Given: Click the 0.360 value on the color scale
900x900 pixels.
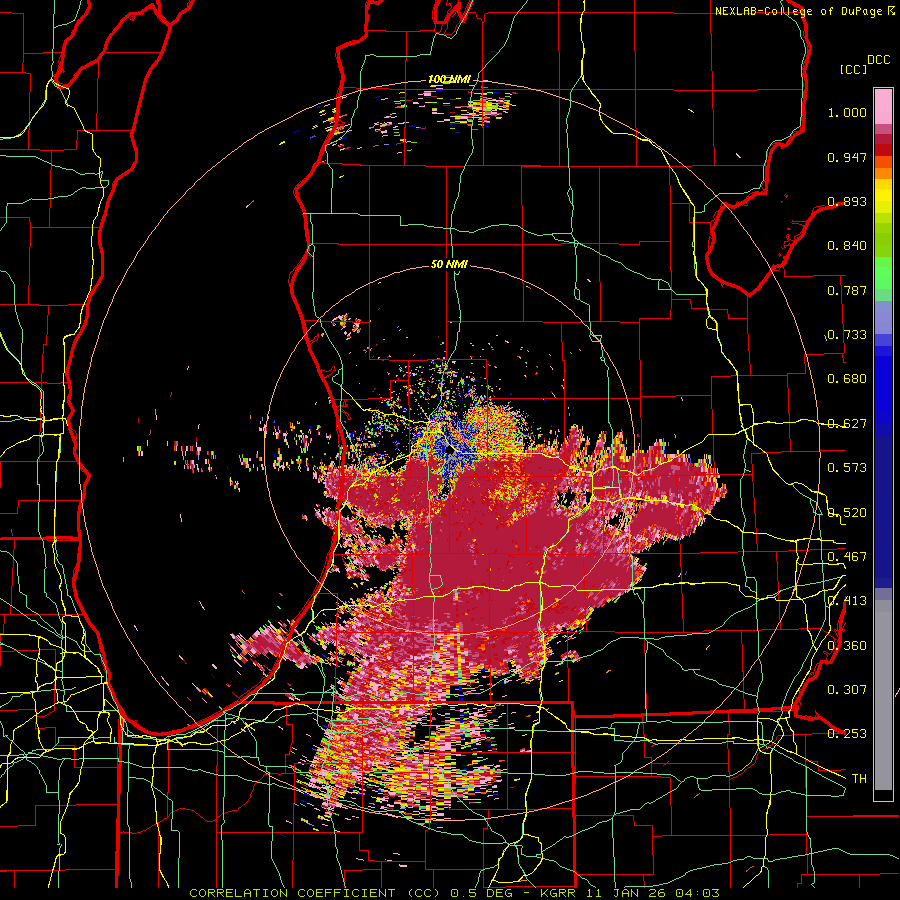Looking at the screenshot, I should [847, 646].
